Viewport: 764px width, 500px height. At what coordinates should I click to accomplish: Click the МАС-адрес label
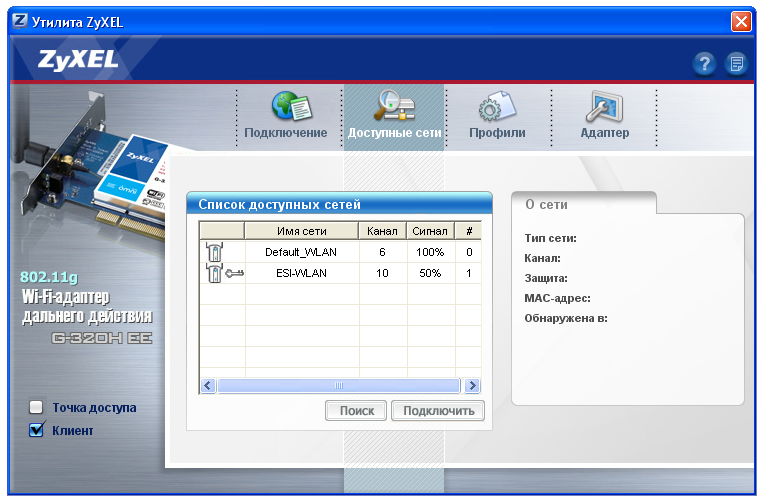(557, 298)
